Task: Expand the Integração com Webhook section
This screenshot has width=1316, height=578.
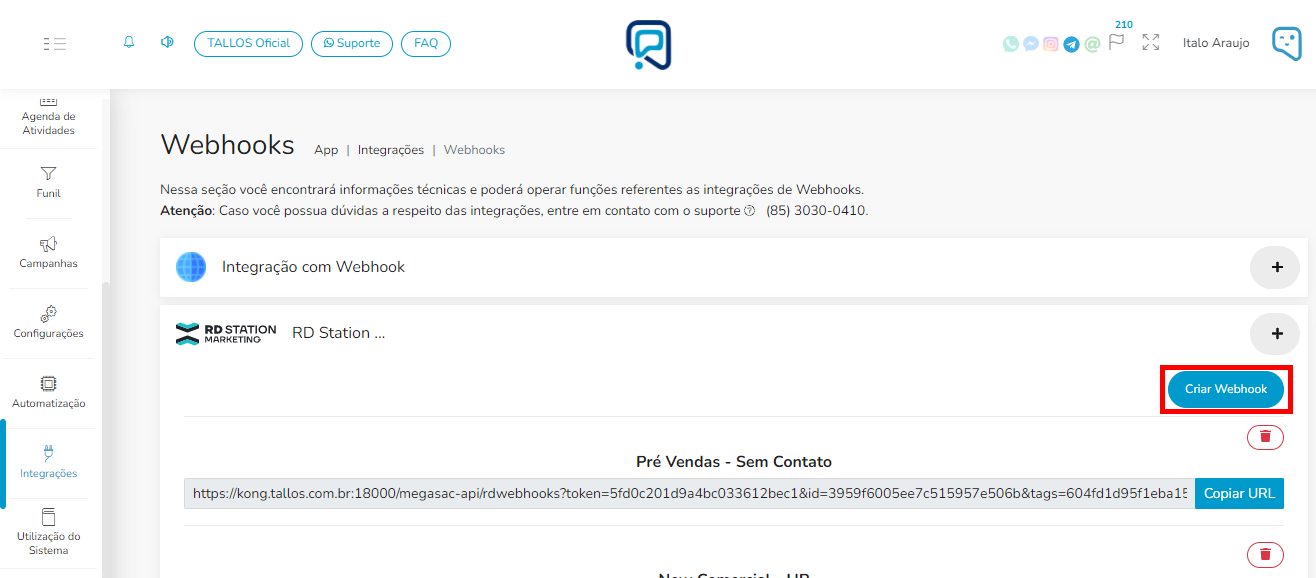Action: coord(1275,267)
